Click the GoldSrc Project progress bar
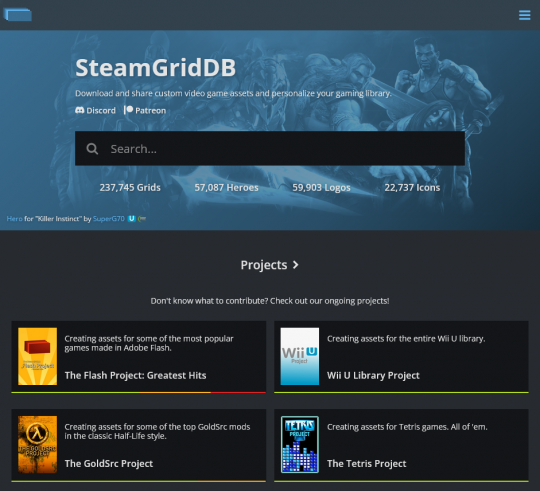 point(138,481)
